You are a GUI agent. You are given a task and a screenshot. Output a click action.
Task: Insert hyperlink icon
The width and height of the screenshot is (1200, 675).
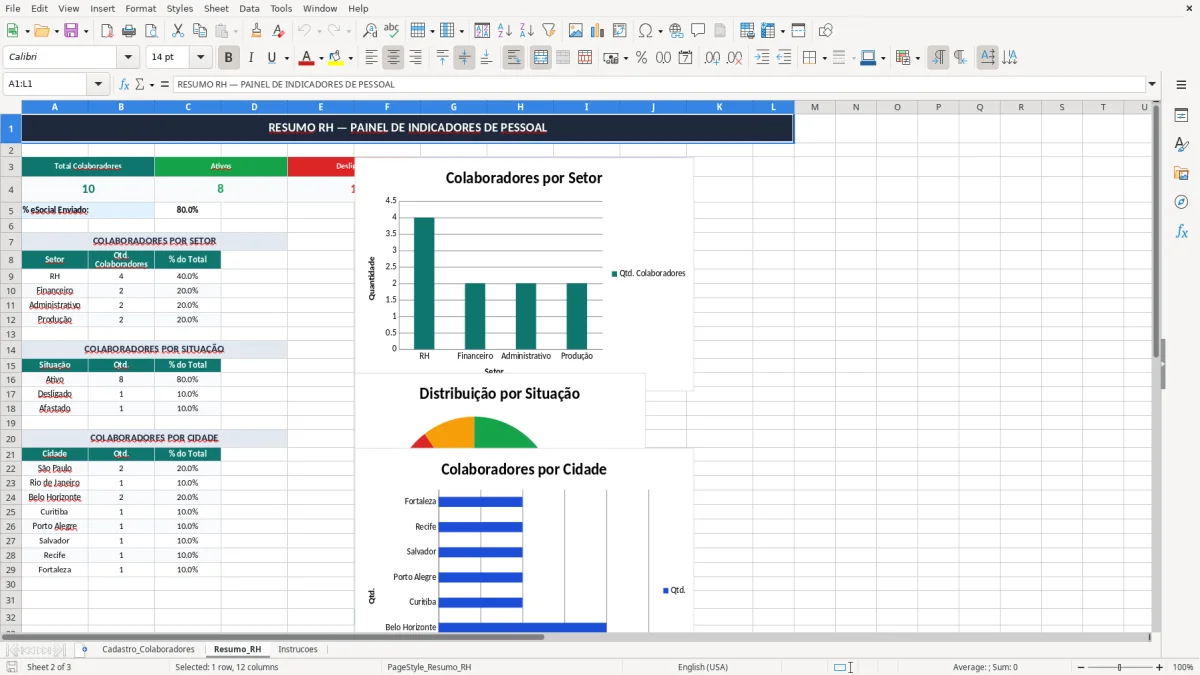click(x=676, y=31)
